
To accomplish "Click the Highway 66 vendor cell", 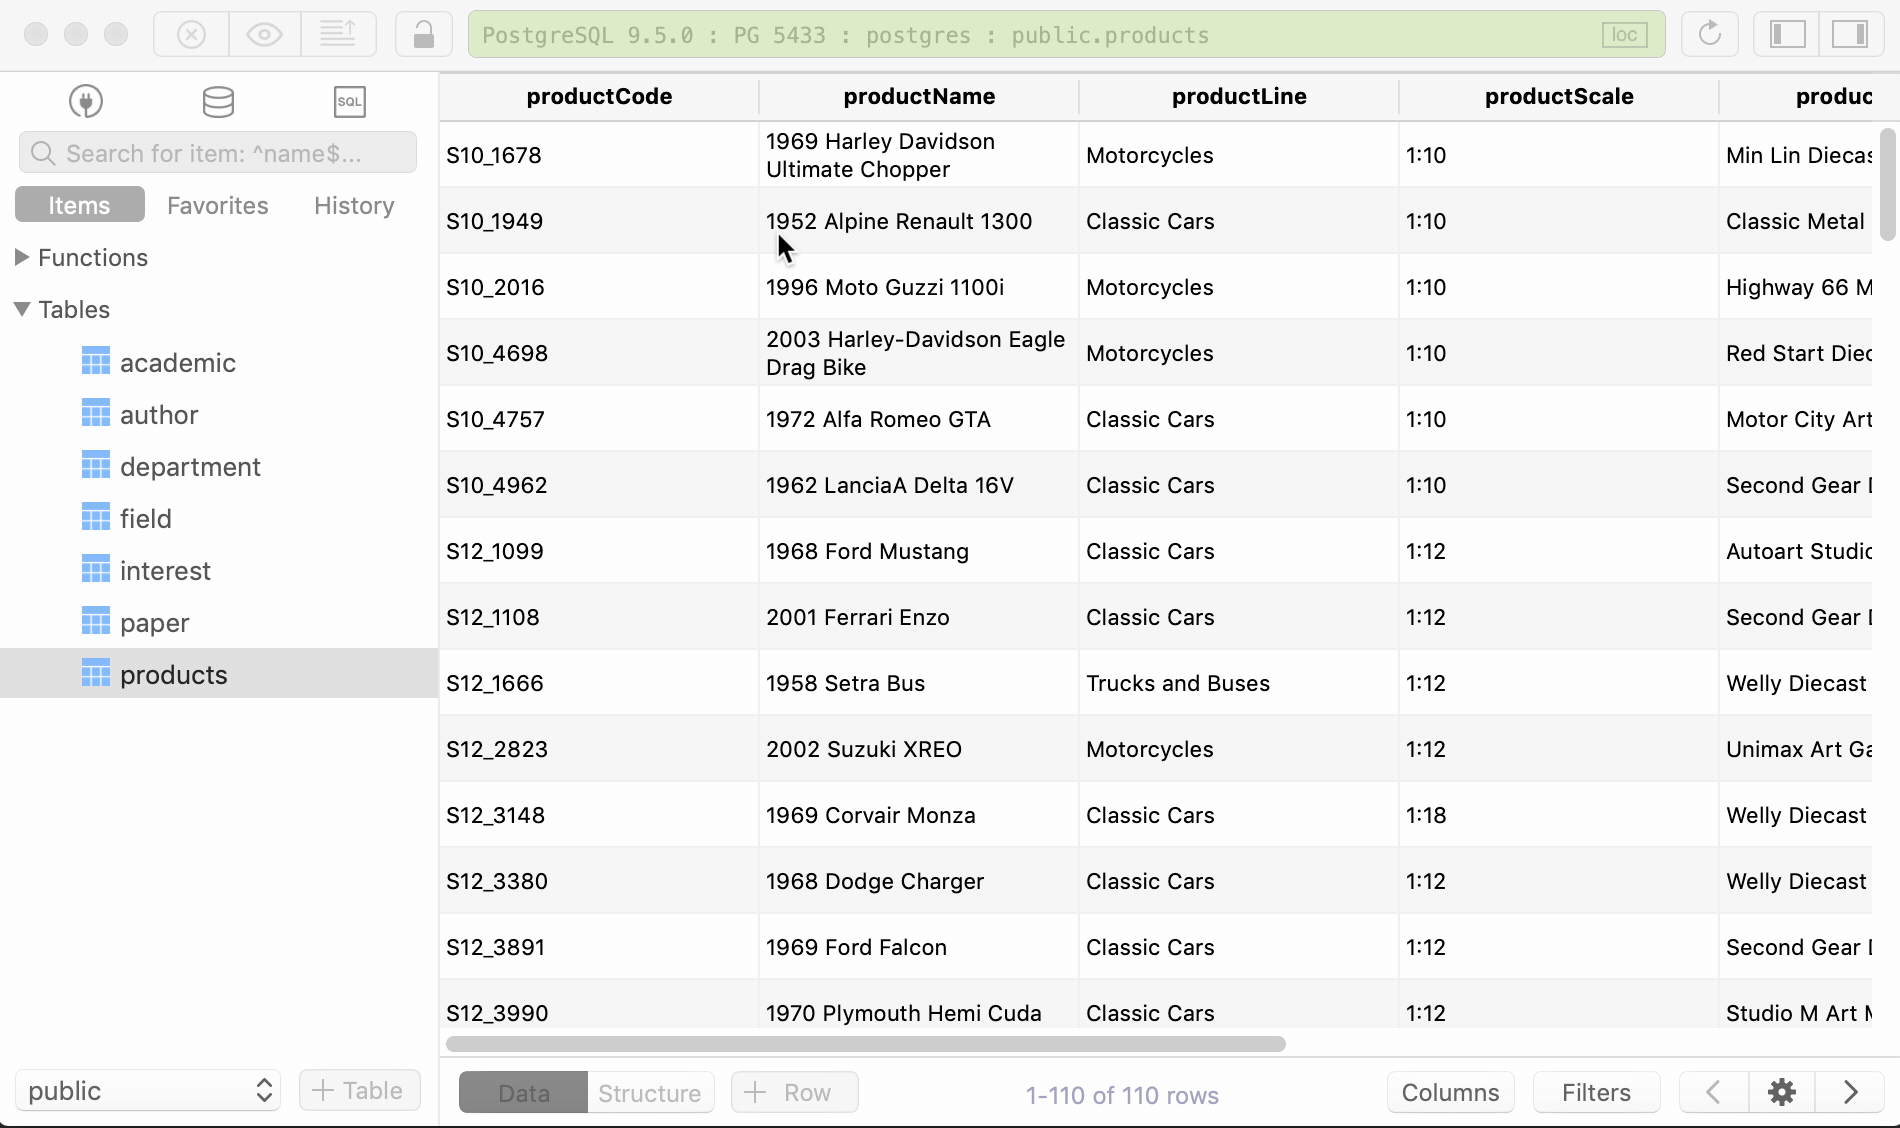I will pos(1796,287).
